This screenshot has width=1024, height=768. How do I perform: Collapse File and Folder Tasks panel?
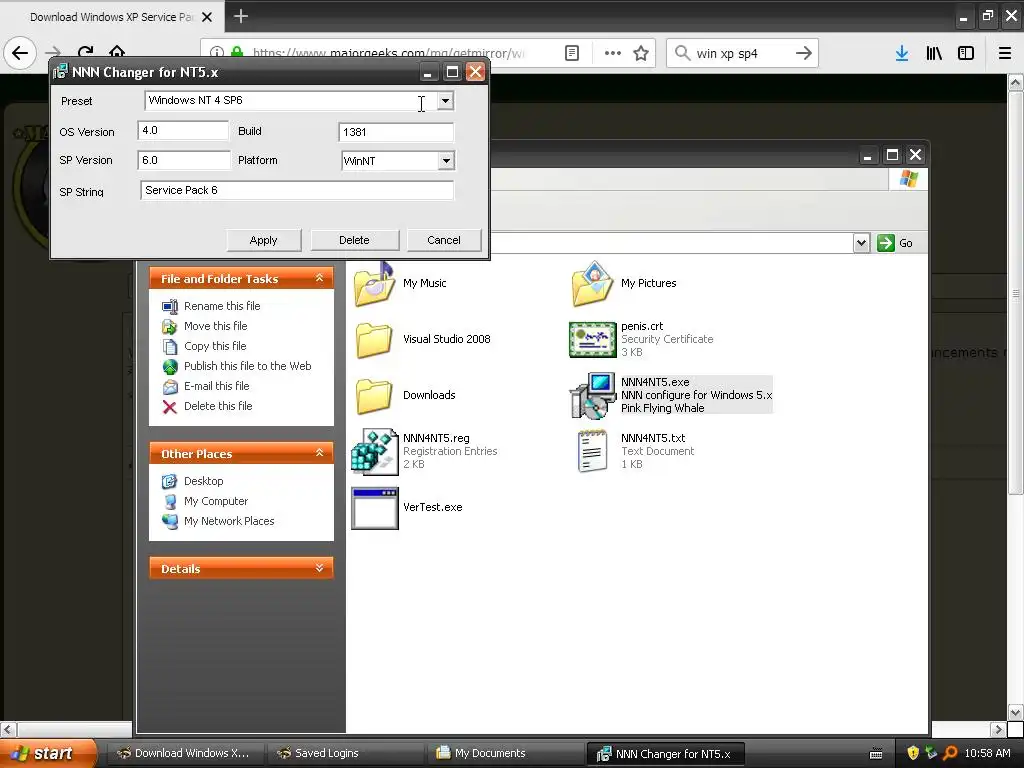319,278
